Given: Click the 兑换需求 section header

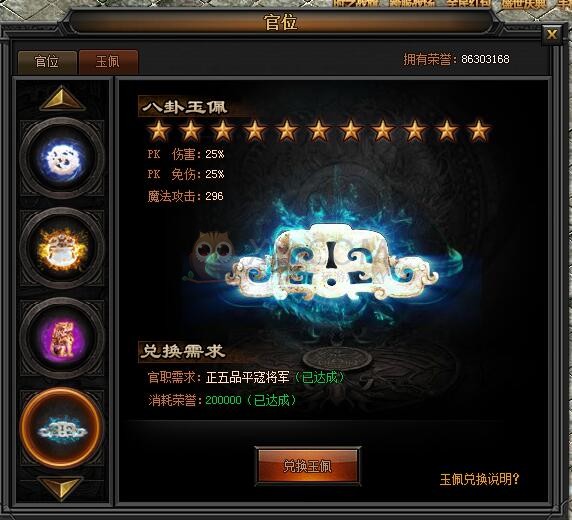Looking at the screenshot, I should tap(182, 351).
